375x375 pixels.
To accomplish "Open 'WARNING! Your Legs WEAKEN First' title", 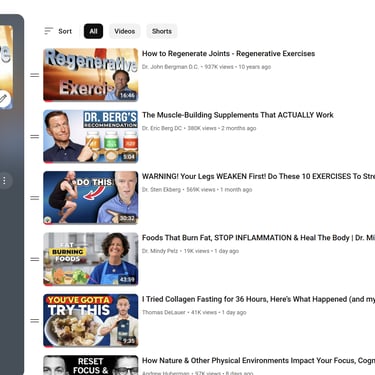I will 258,176.
